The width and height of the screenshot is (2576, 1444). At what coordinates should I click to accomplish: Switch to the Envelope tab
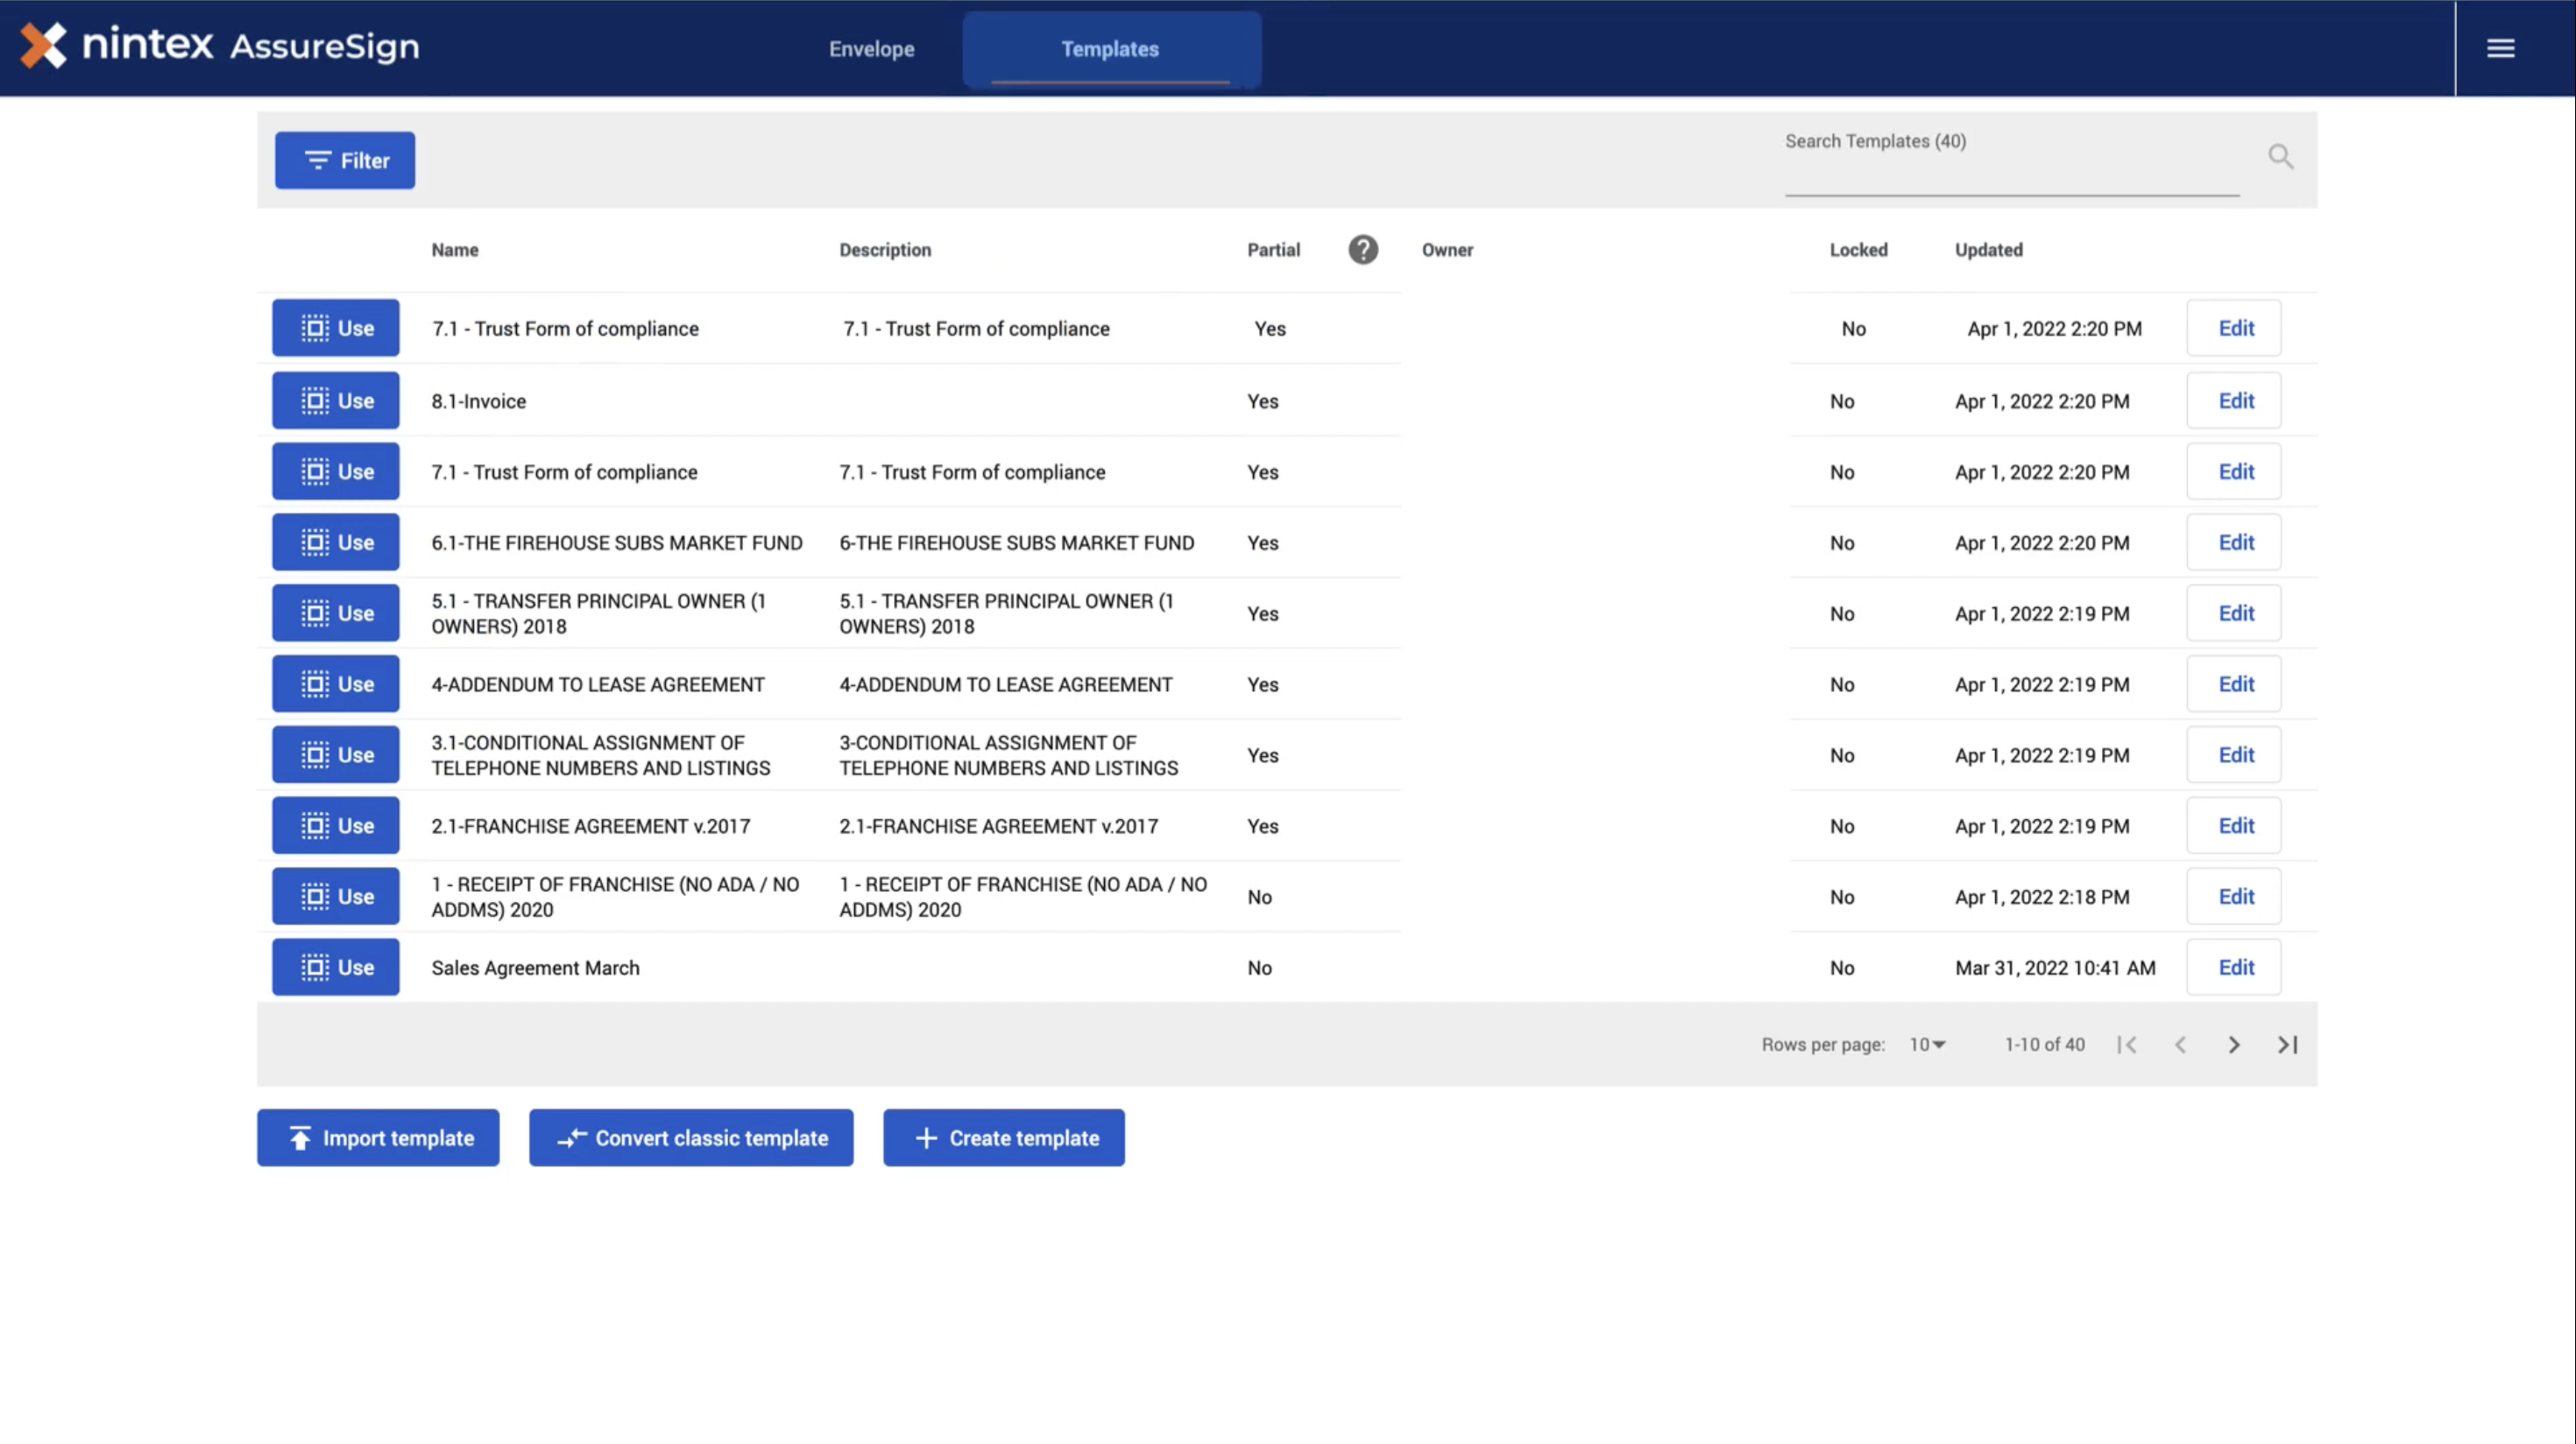click(871, 49)
